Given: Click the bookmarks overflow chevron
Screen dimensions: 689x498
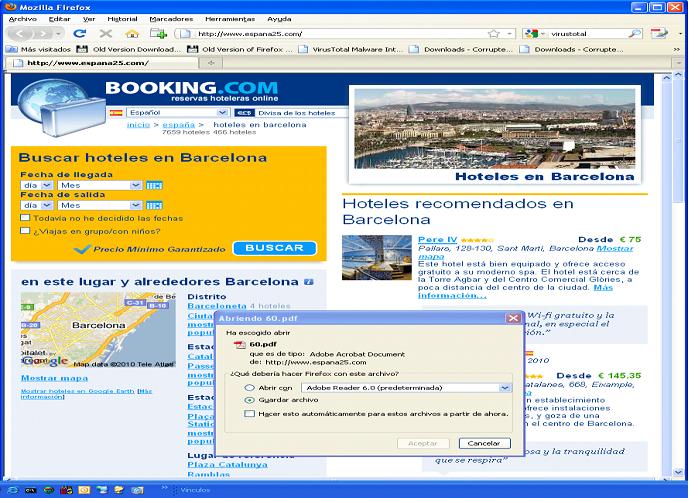Looking at the screenshot, I should 677,49.
